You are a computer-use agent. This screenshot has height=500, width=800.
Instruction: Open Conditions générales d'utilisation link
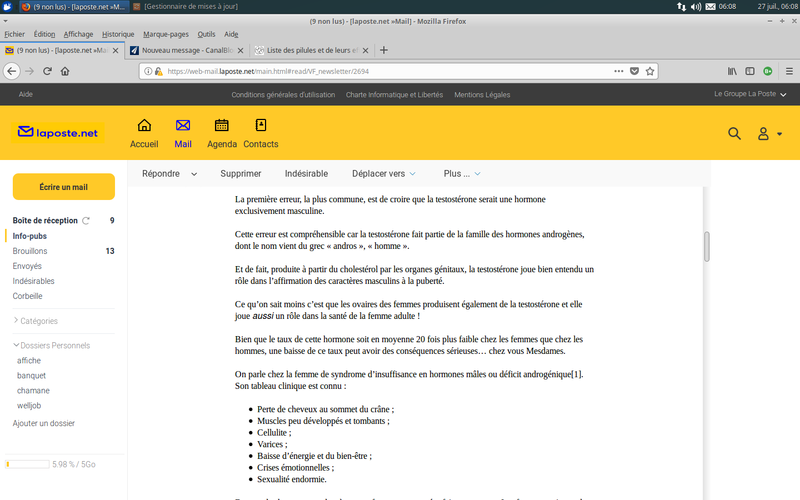[283, 95]
